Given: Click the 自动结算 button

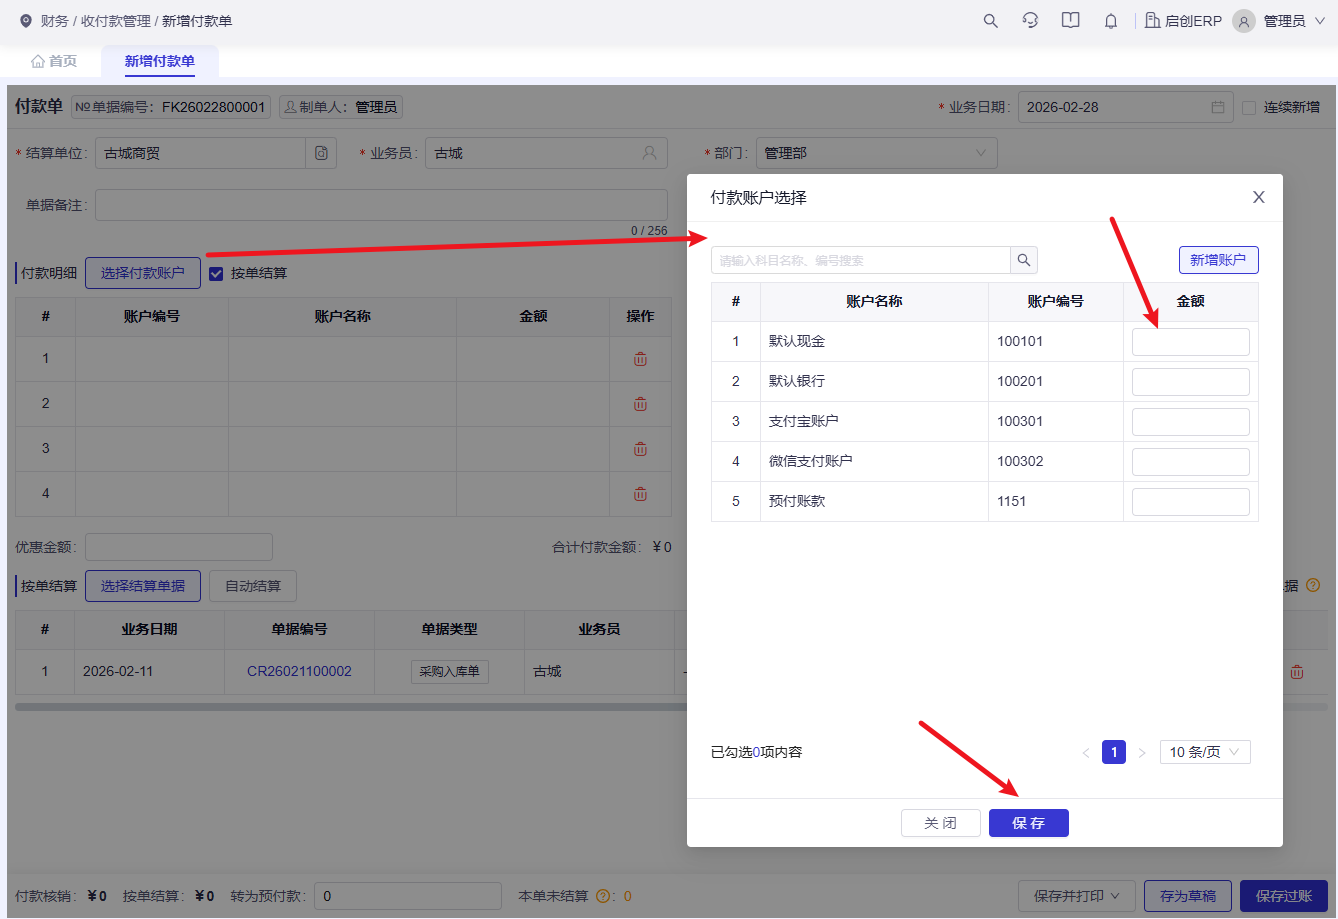Looking at the screenshot, I should [253, 586].
